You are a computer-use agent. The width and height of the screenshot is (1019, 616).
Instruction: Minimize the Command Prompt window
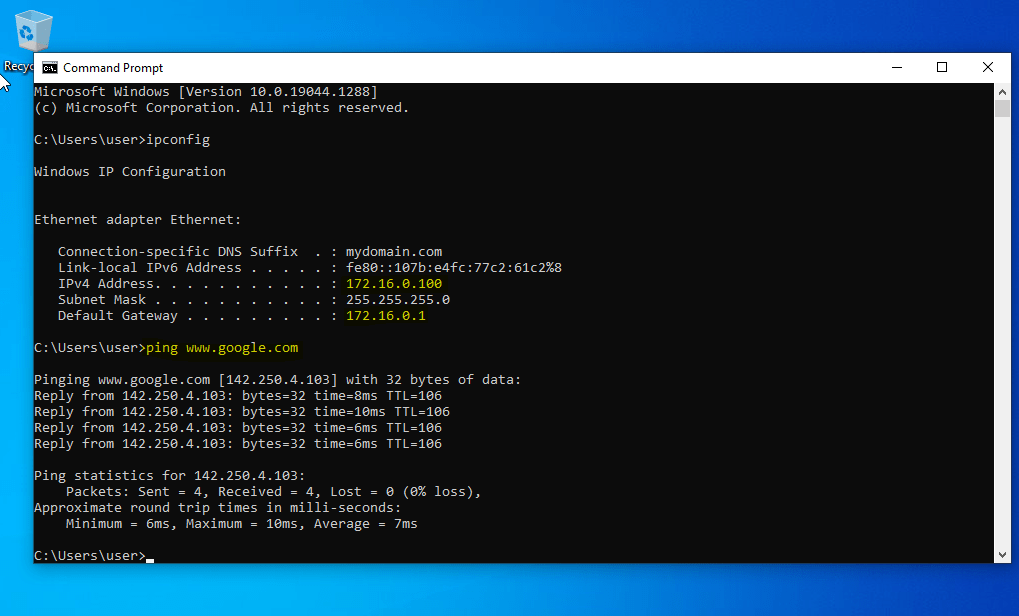[x=896, y=68]
